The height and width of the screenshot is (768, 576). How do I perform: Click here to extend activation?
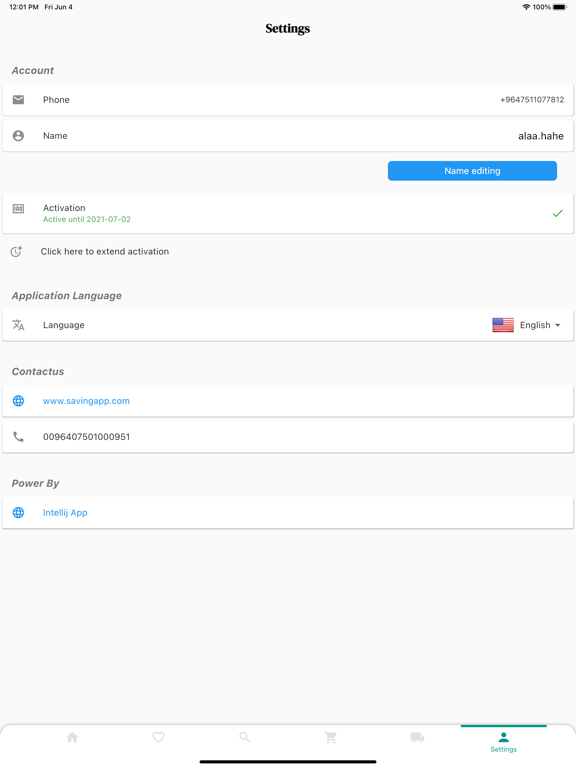tap(105, 252)
